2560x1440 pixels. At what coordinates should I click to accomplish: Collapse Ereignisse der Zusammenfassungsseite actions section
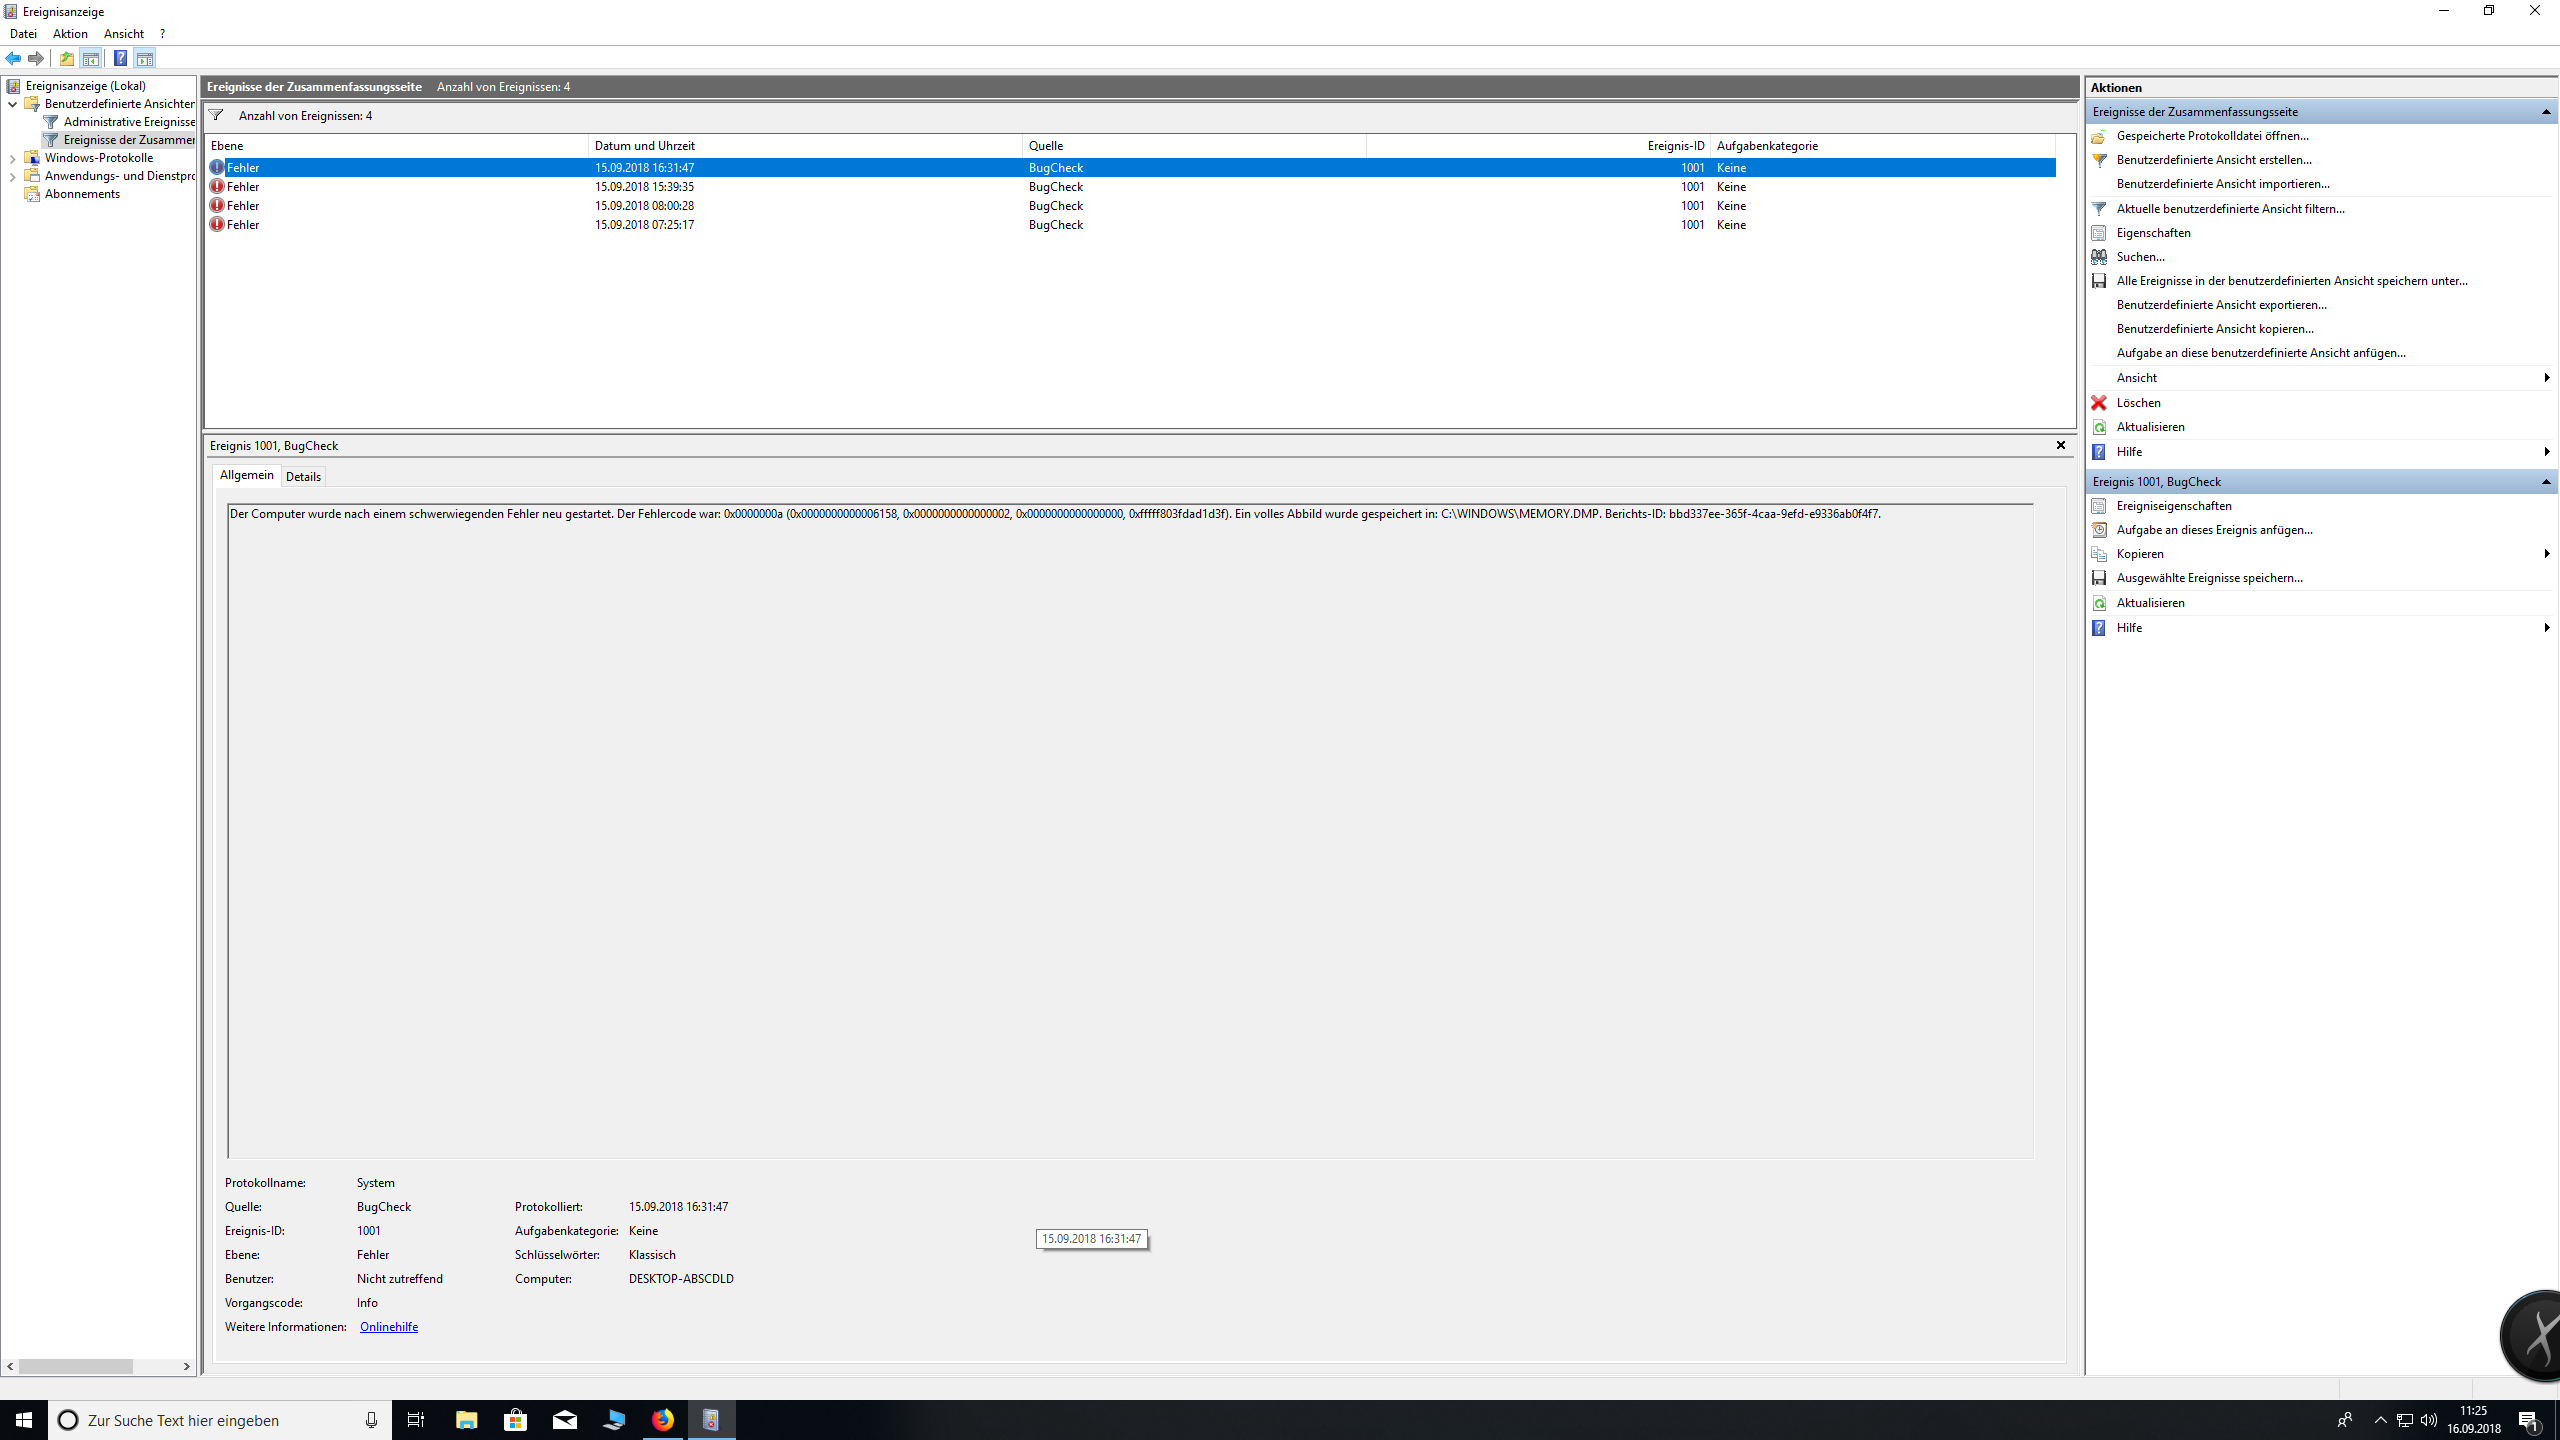2546,112
